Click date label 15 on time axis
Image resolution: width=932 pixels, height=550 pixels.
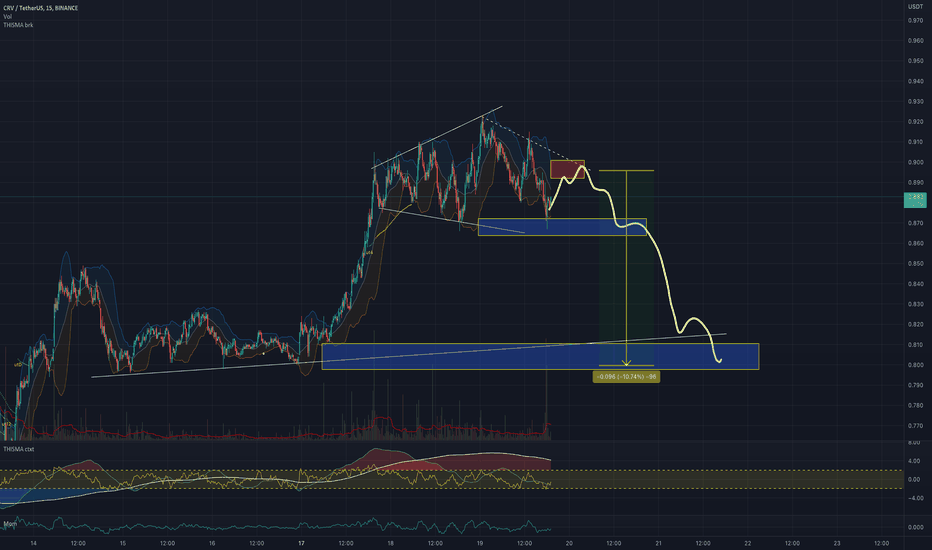[x=122, y=543]
